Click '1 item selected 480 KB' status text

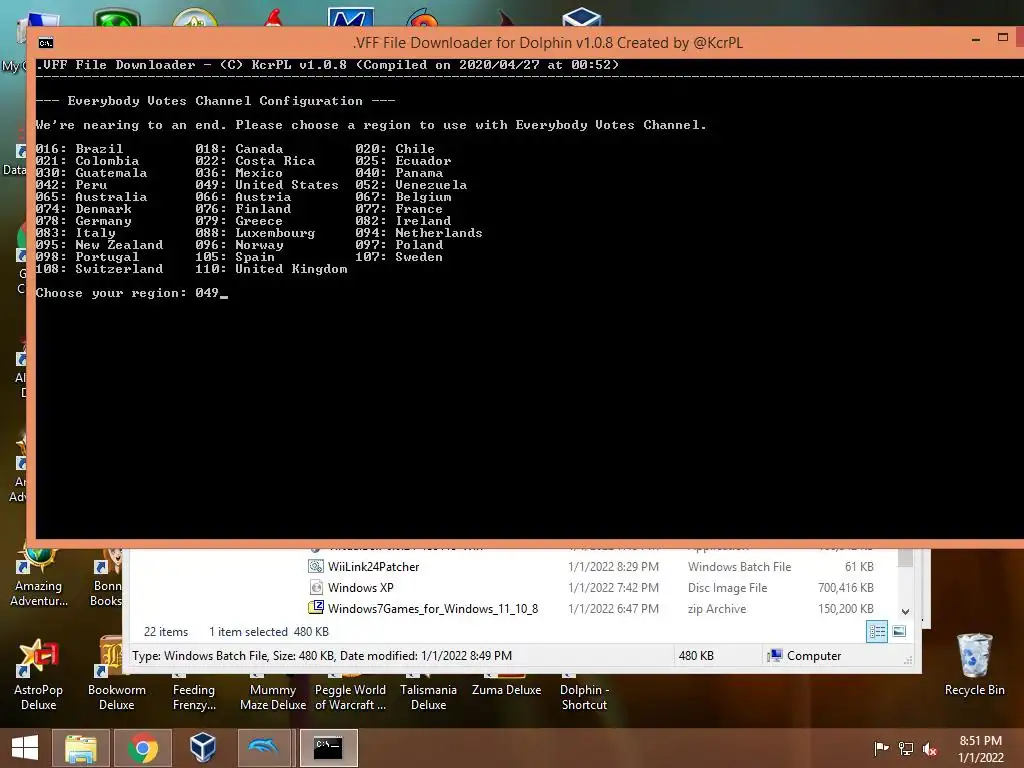pyautogui.click(x=269, y=632)
